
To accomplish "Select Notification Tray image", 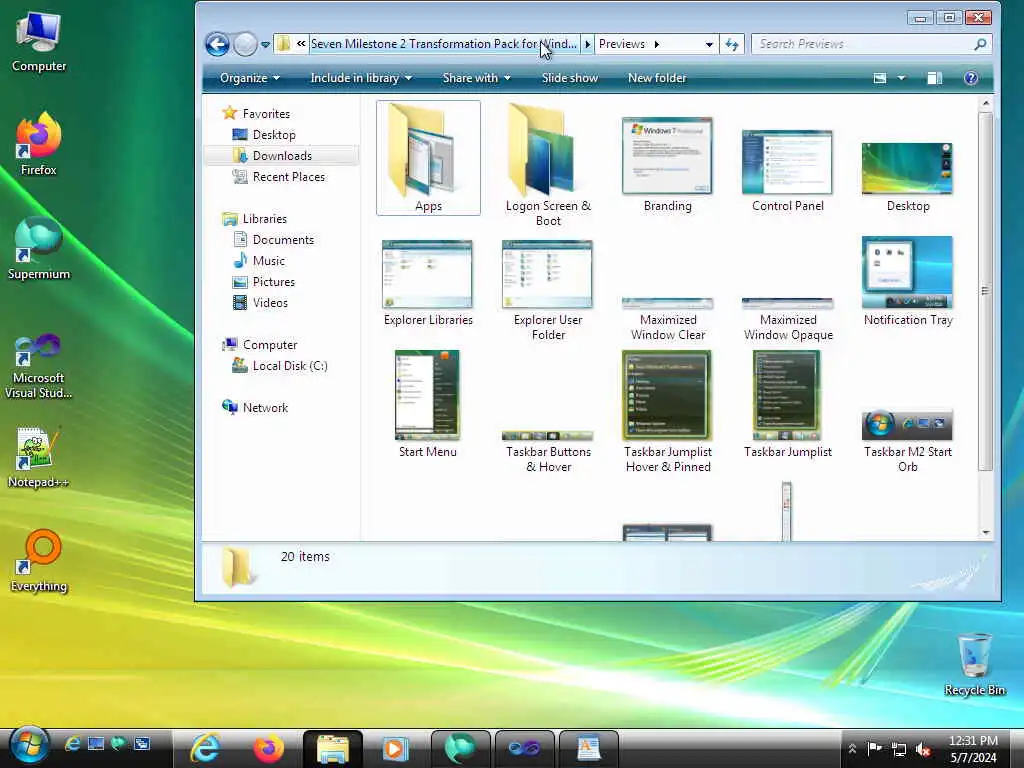I will coord(908,281).
